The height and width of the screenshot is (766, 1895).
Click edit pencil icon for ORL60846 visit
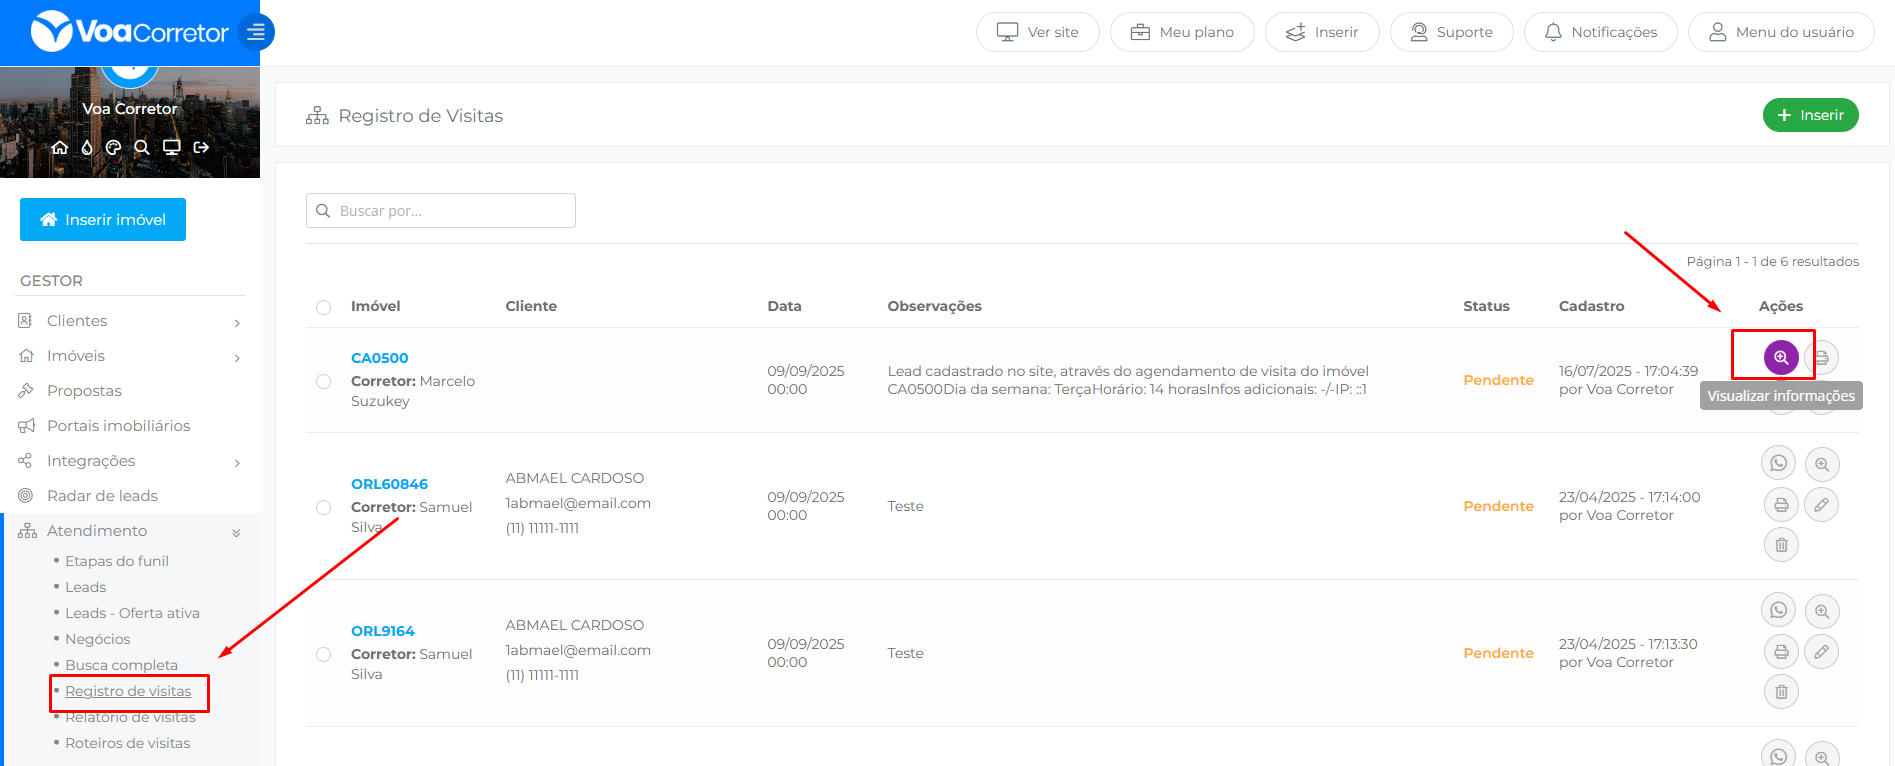click(x=1821, y=505)
